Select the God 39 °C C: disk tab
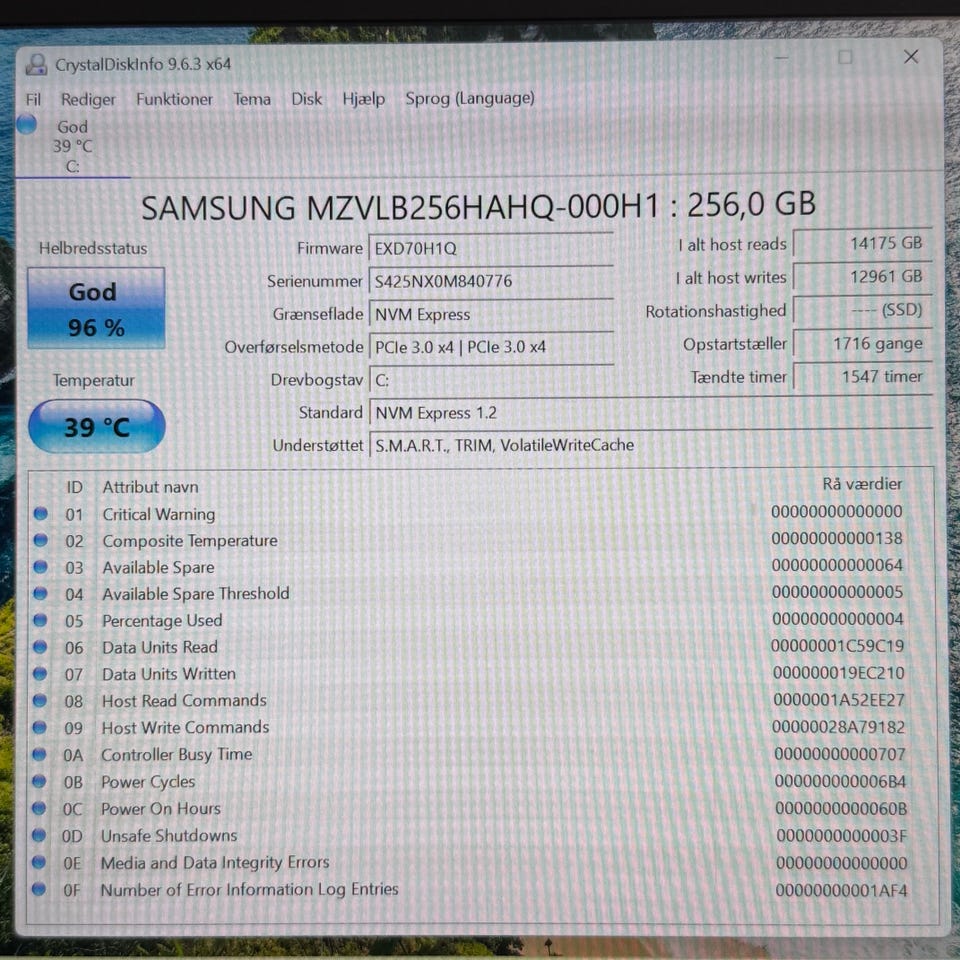This screenshot has height=960, width=960. point(73,146)
